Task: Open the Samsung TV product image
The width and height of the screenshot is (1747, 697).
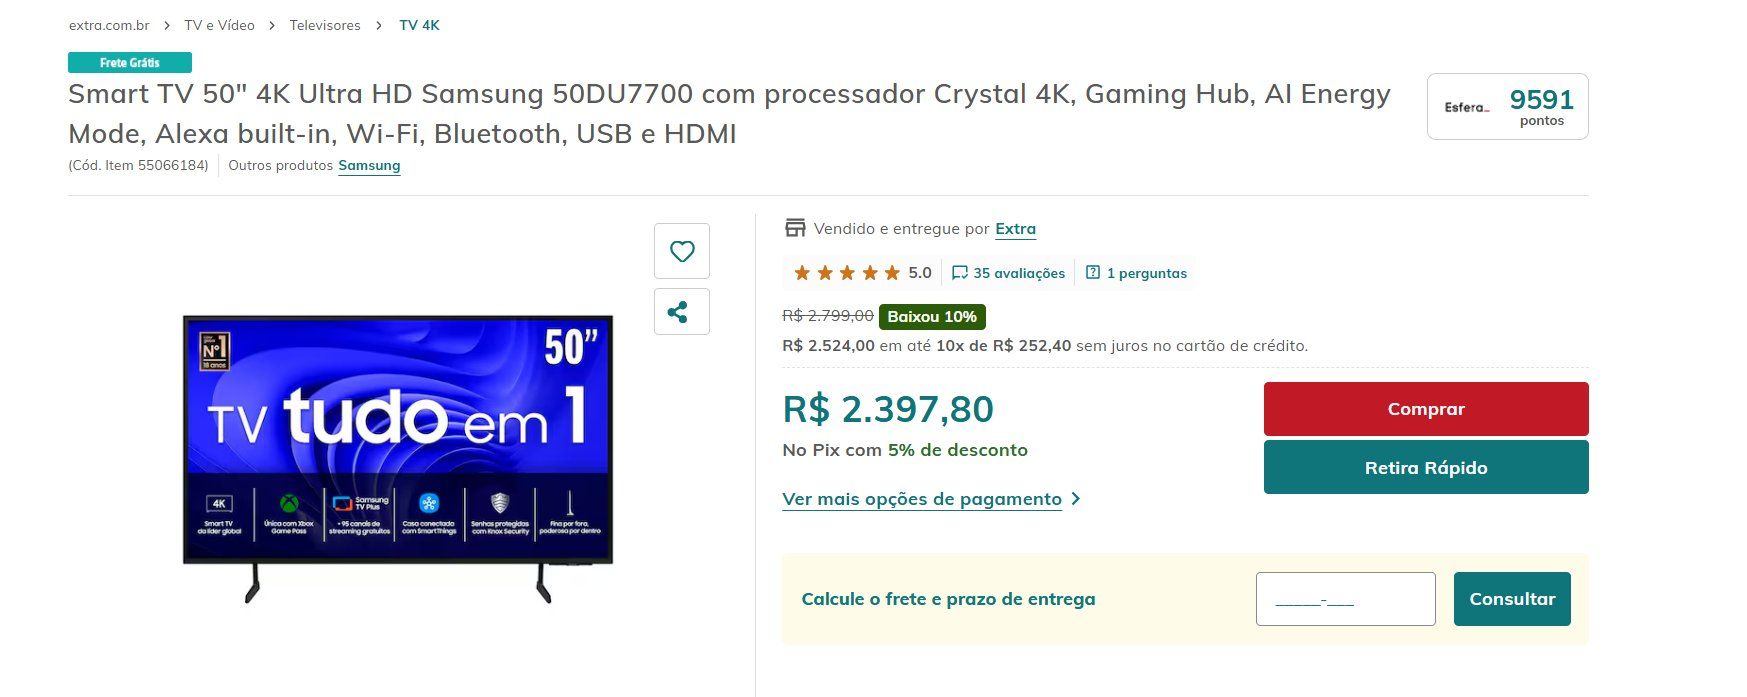Action: pos(398,459)
